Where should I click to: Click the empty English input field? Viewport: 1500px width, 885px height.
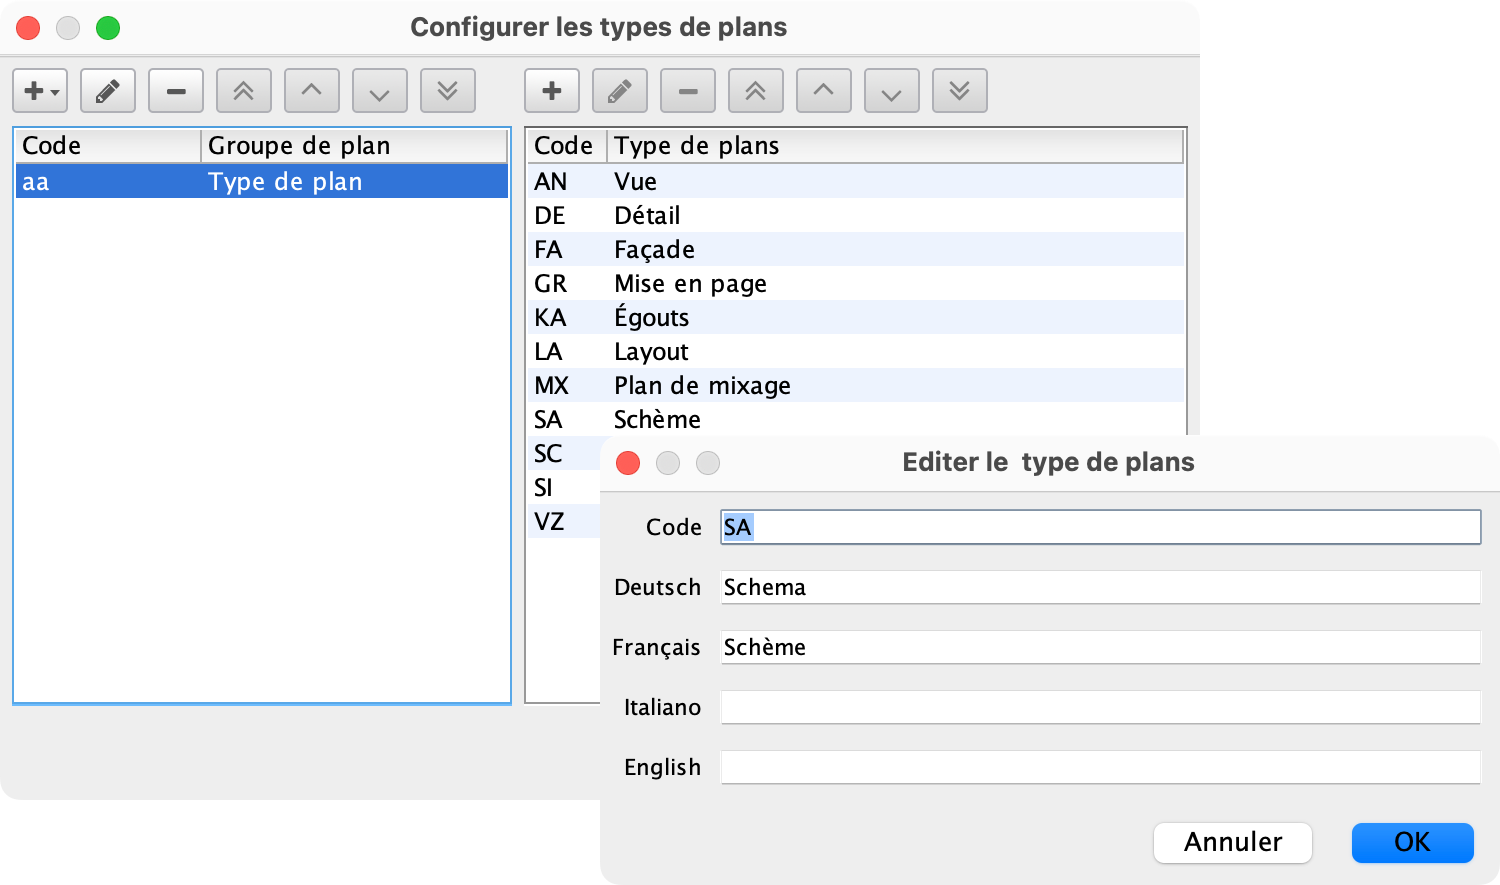click(x=1100, y=767)
